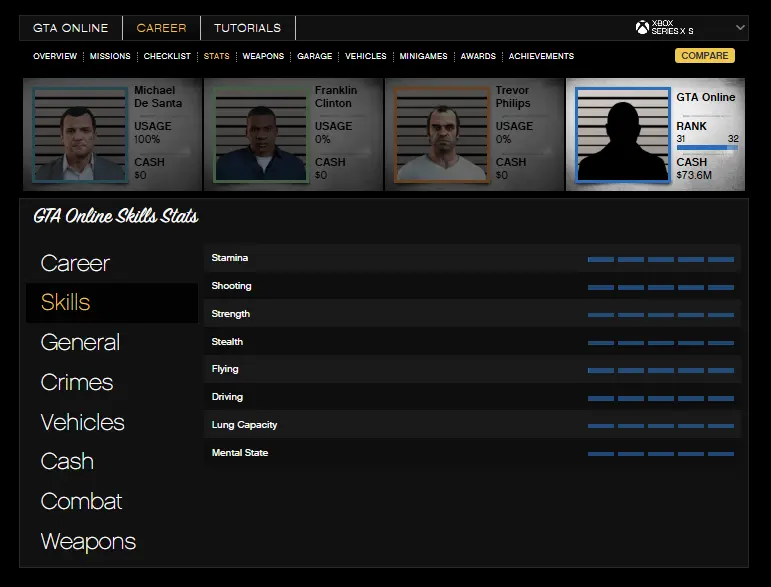
Task: Go to the Weapons submenu link
Action: click(263, 56)
